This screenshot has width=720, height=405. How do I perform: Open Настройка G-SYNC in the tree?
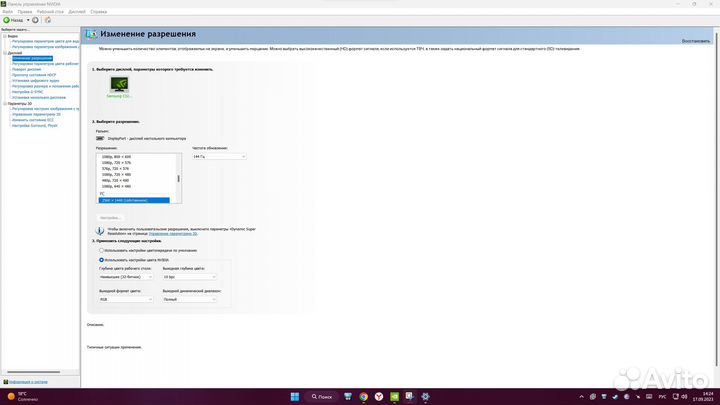[28, 92]
